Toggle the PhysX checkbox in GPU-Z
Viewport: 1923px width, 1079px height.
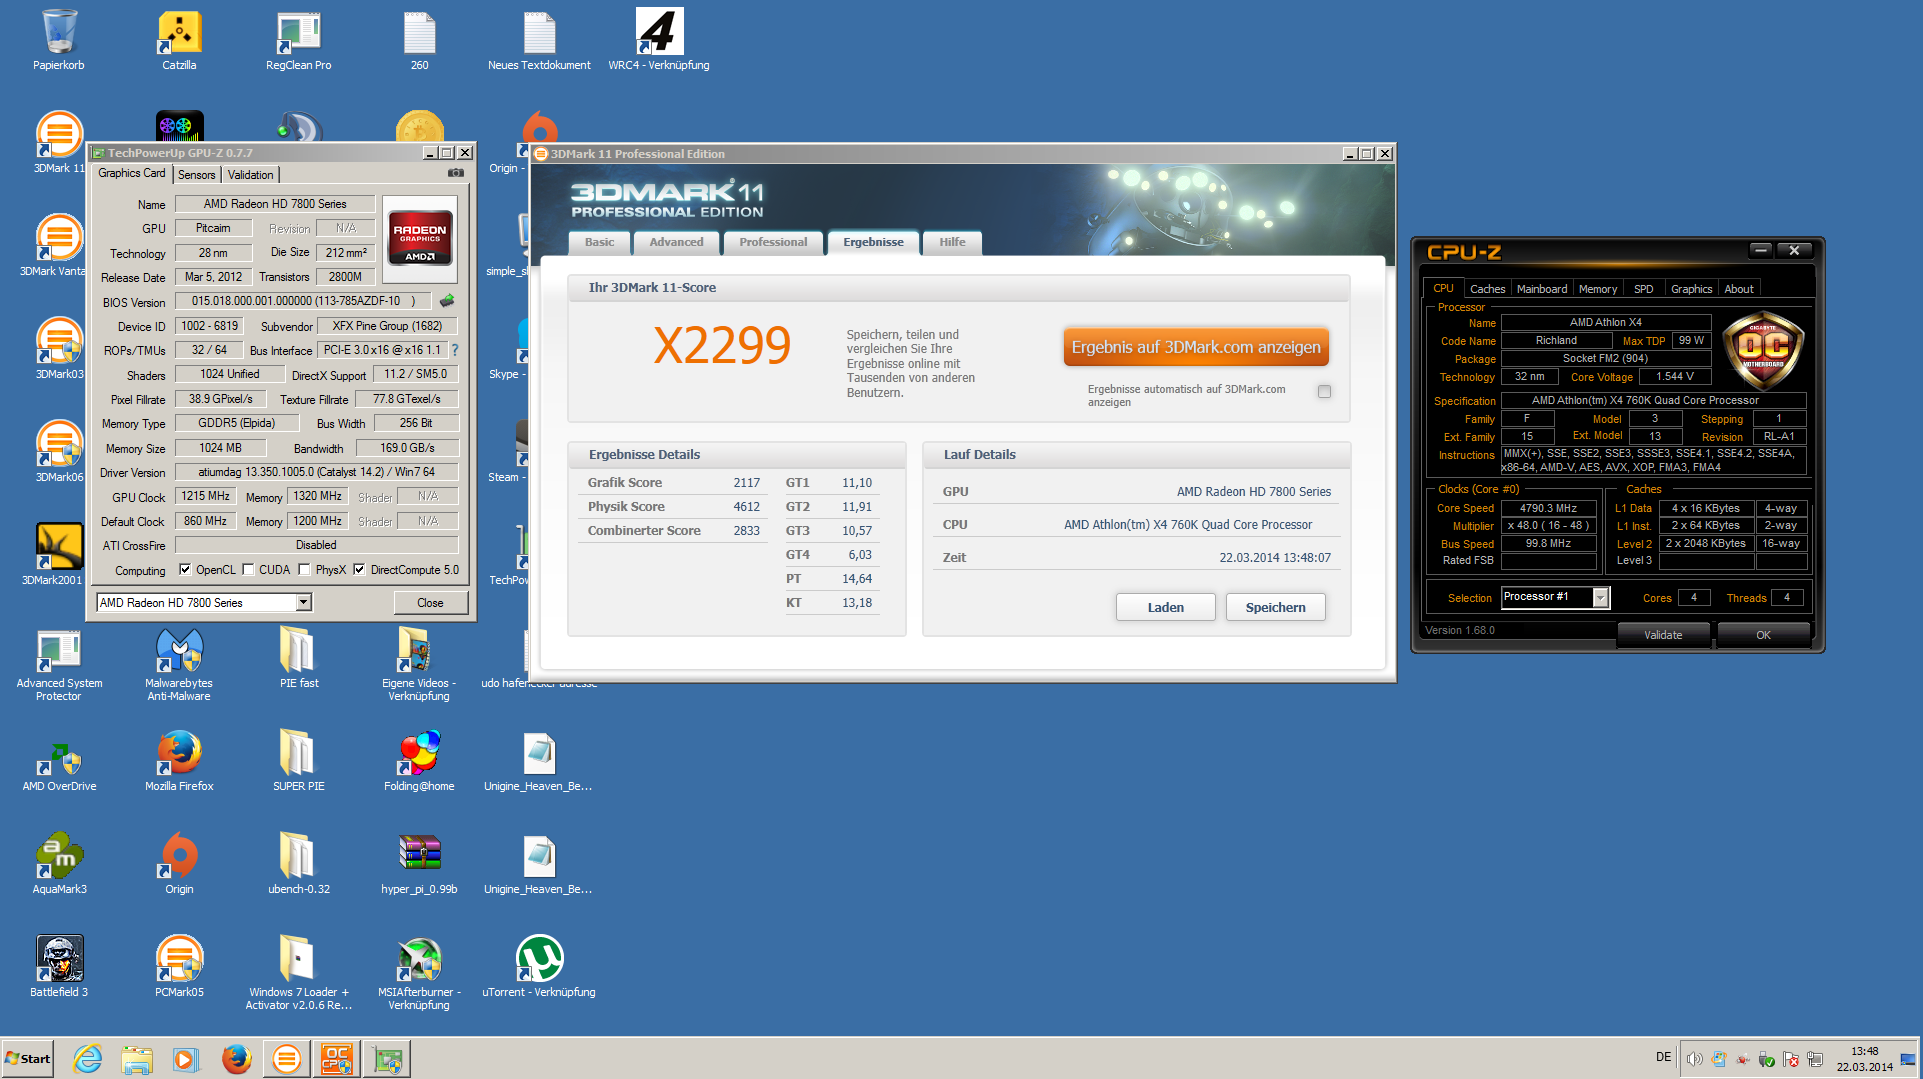point(304,570)
